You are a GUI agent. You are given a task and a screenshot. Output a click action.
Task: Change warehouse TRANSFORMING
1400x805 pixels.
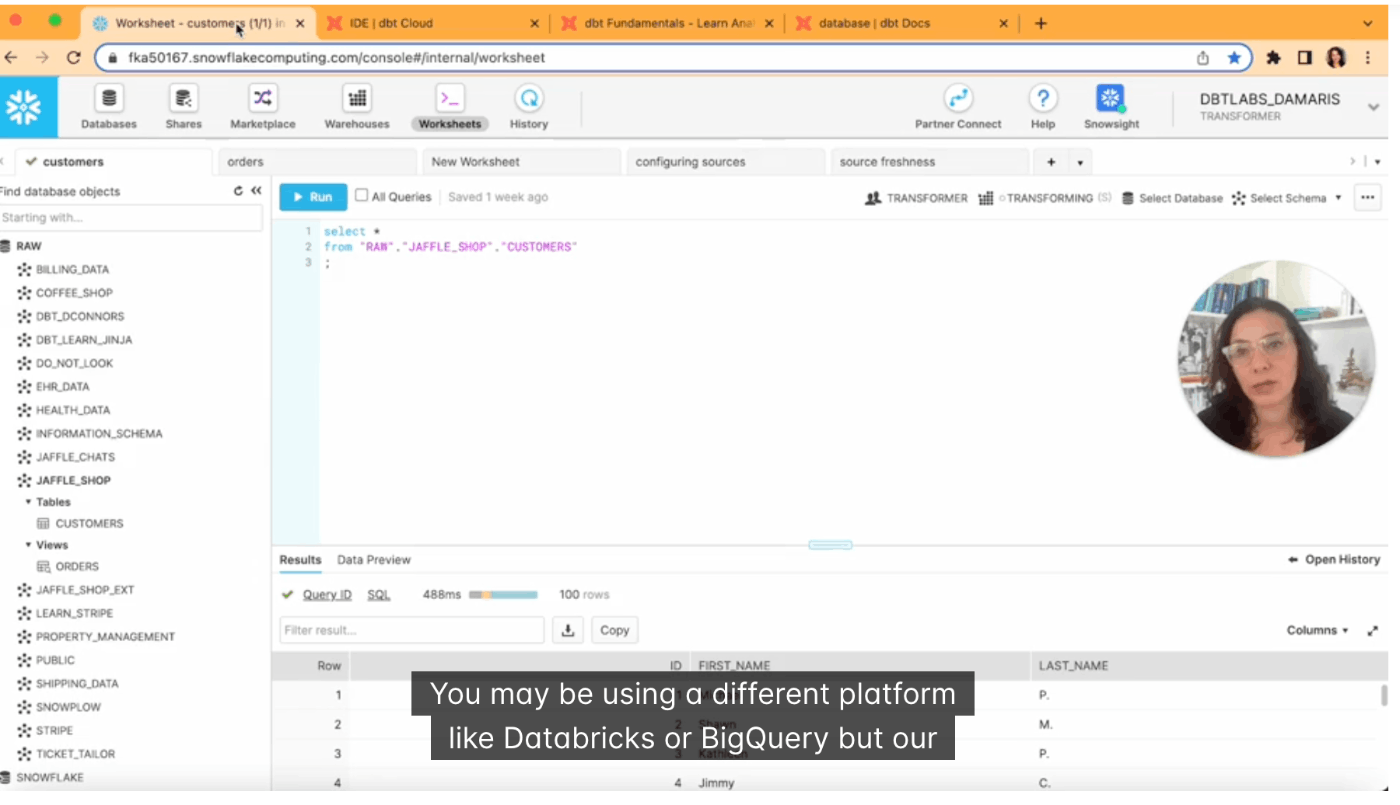click(x=1045, y=198)
